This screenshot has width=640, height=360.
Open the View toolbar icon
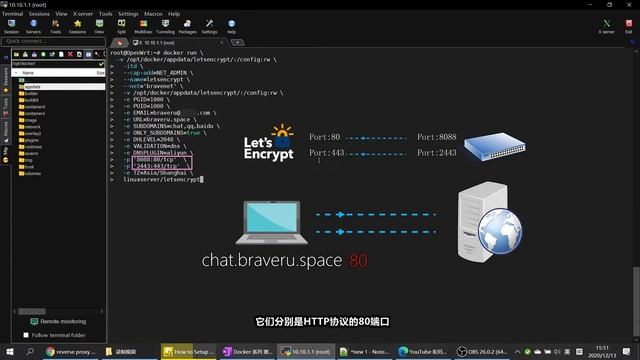click(99, 27)
